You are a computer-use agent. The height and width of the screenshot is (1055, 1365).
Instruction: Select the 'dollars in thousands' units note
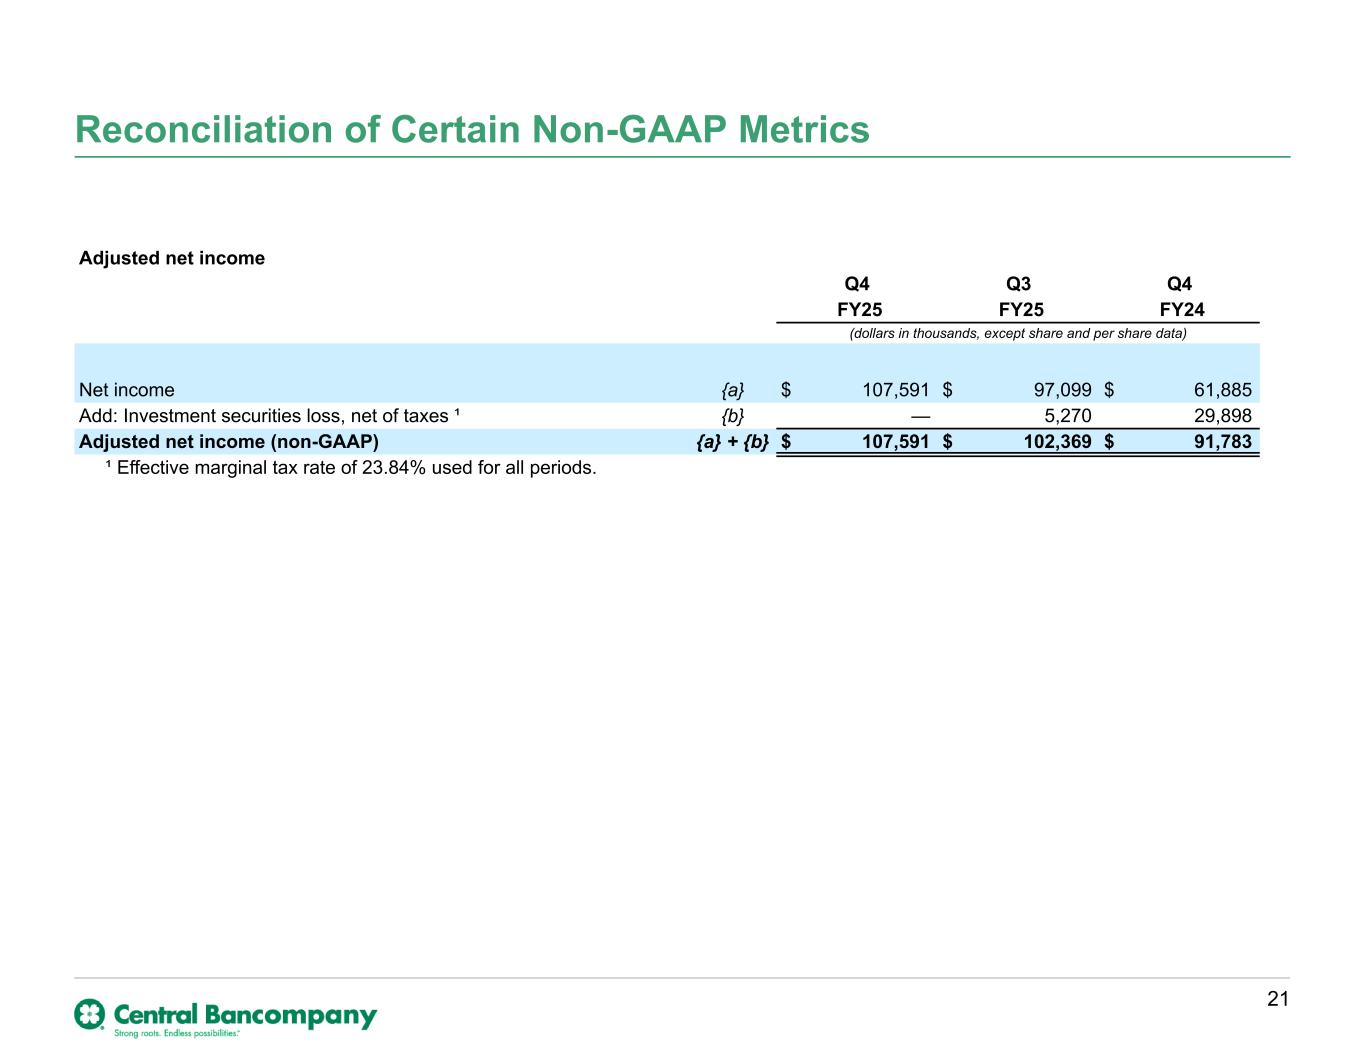point(1017,333)
